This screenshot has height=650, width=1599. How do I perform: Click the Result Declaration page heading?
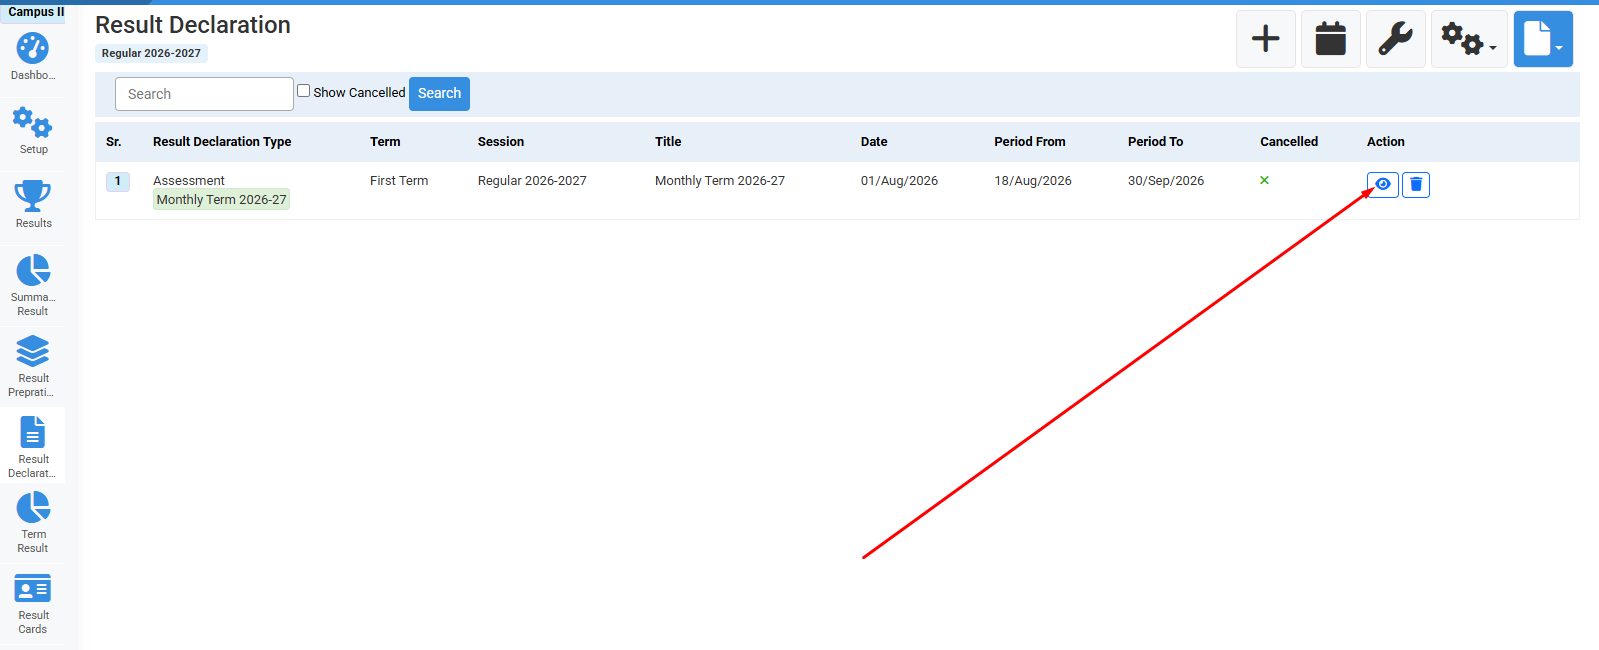[x=193, y=25]
